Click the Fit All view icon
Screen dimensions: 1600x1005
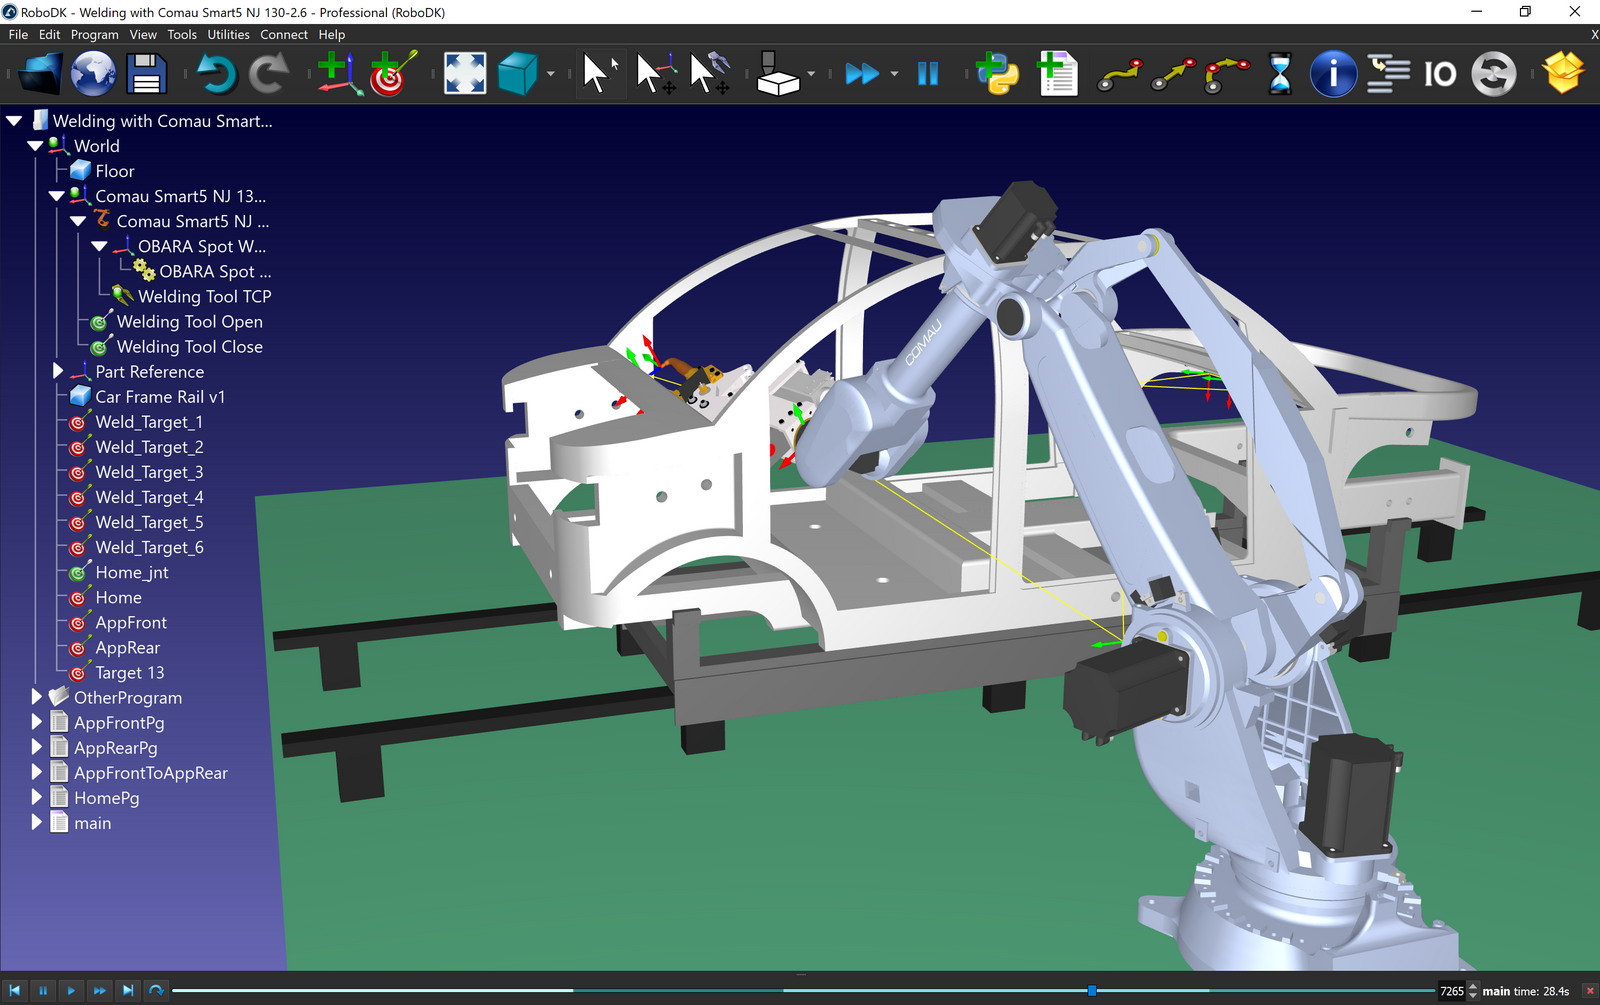click(x=465, y=74)
